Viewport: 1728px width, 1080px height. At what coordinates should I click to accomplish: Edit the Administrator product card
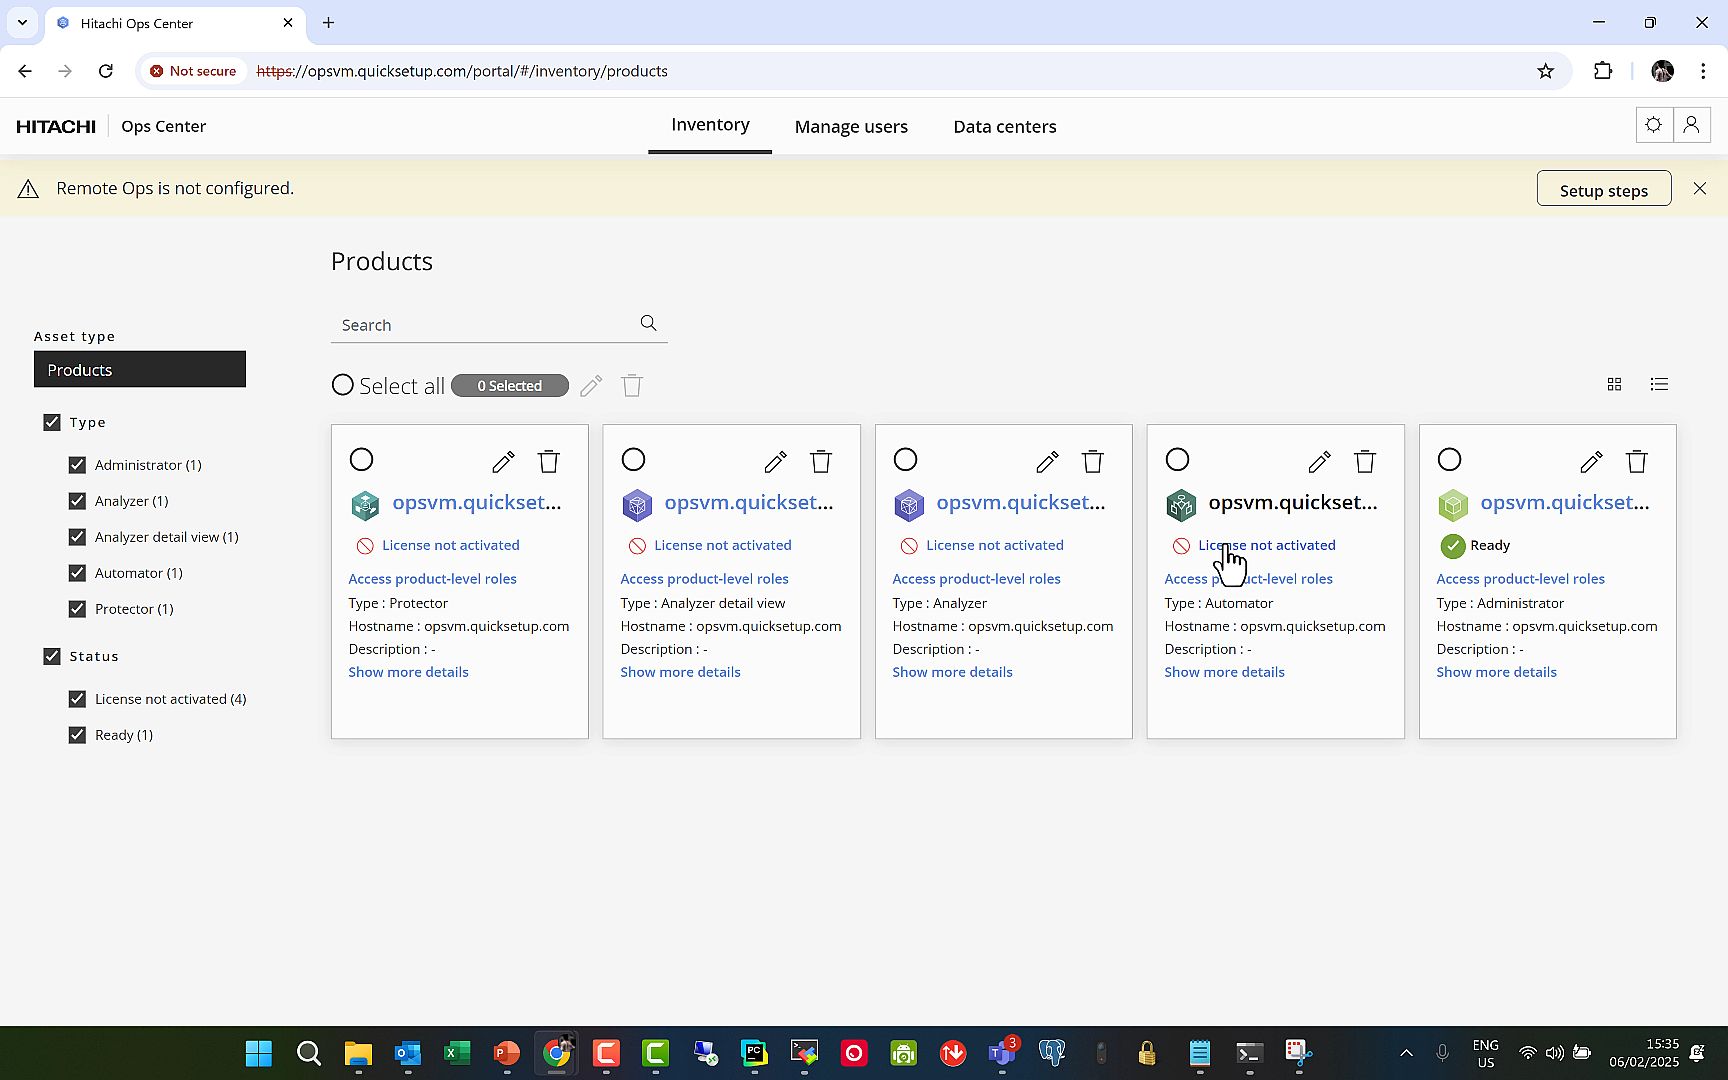1591,461
